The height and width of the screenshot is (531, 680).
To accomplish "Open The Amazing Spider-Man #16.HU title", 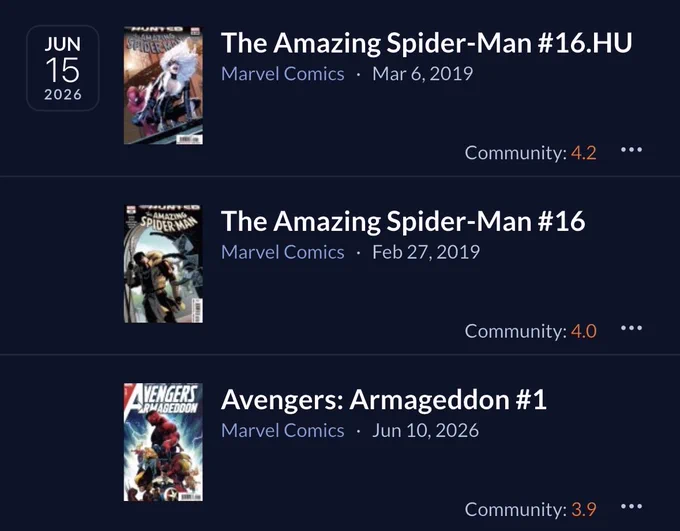I will [x=426, y=43].
